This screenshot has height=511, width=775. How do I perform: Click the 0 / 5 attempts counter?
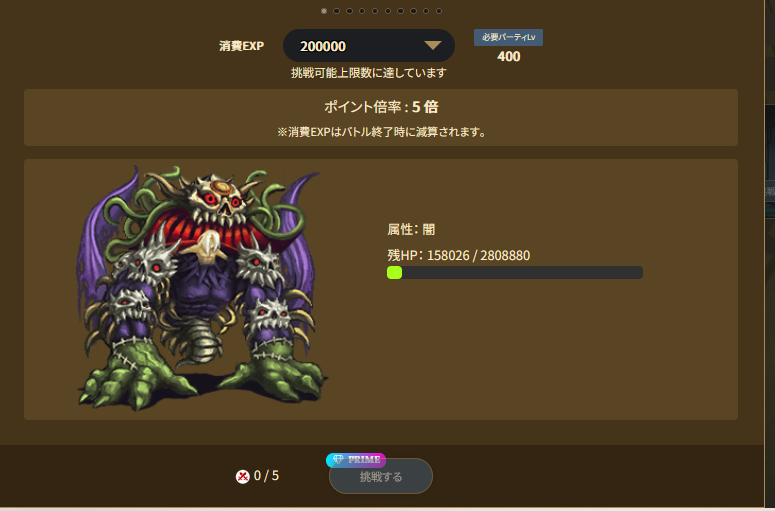(x=266, y=475)
